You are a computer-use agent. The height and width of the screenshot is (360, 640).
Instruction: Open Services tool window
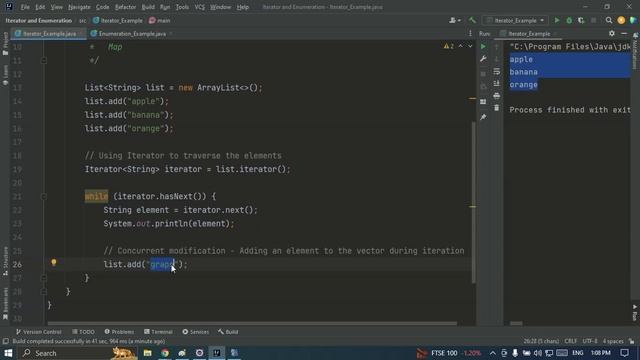pyautogui.click(x=196, y=332)
